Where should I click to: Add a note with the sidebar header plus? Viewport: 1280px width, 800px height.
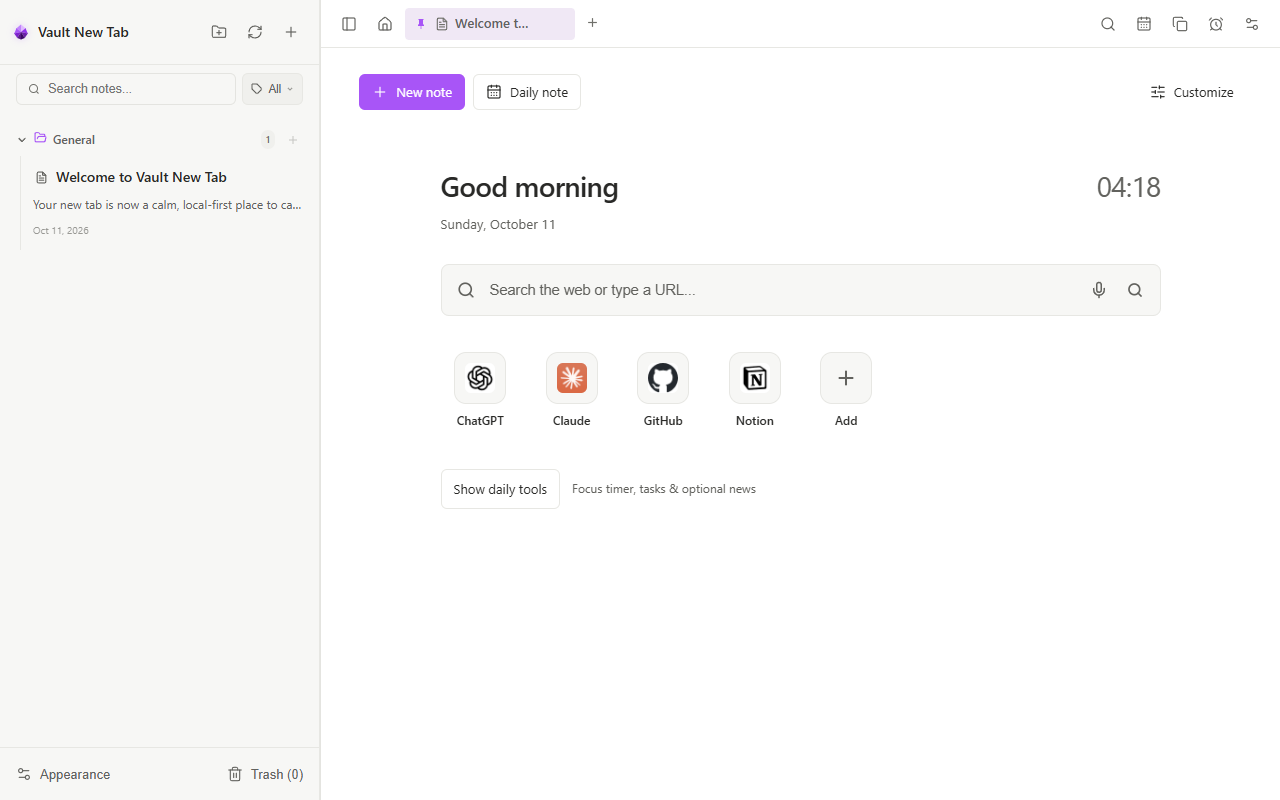(291, 32)
